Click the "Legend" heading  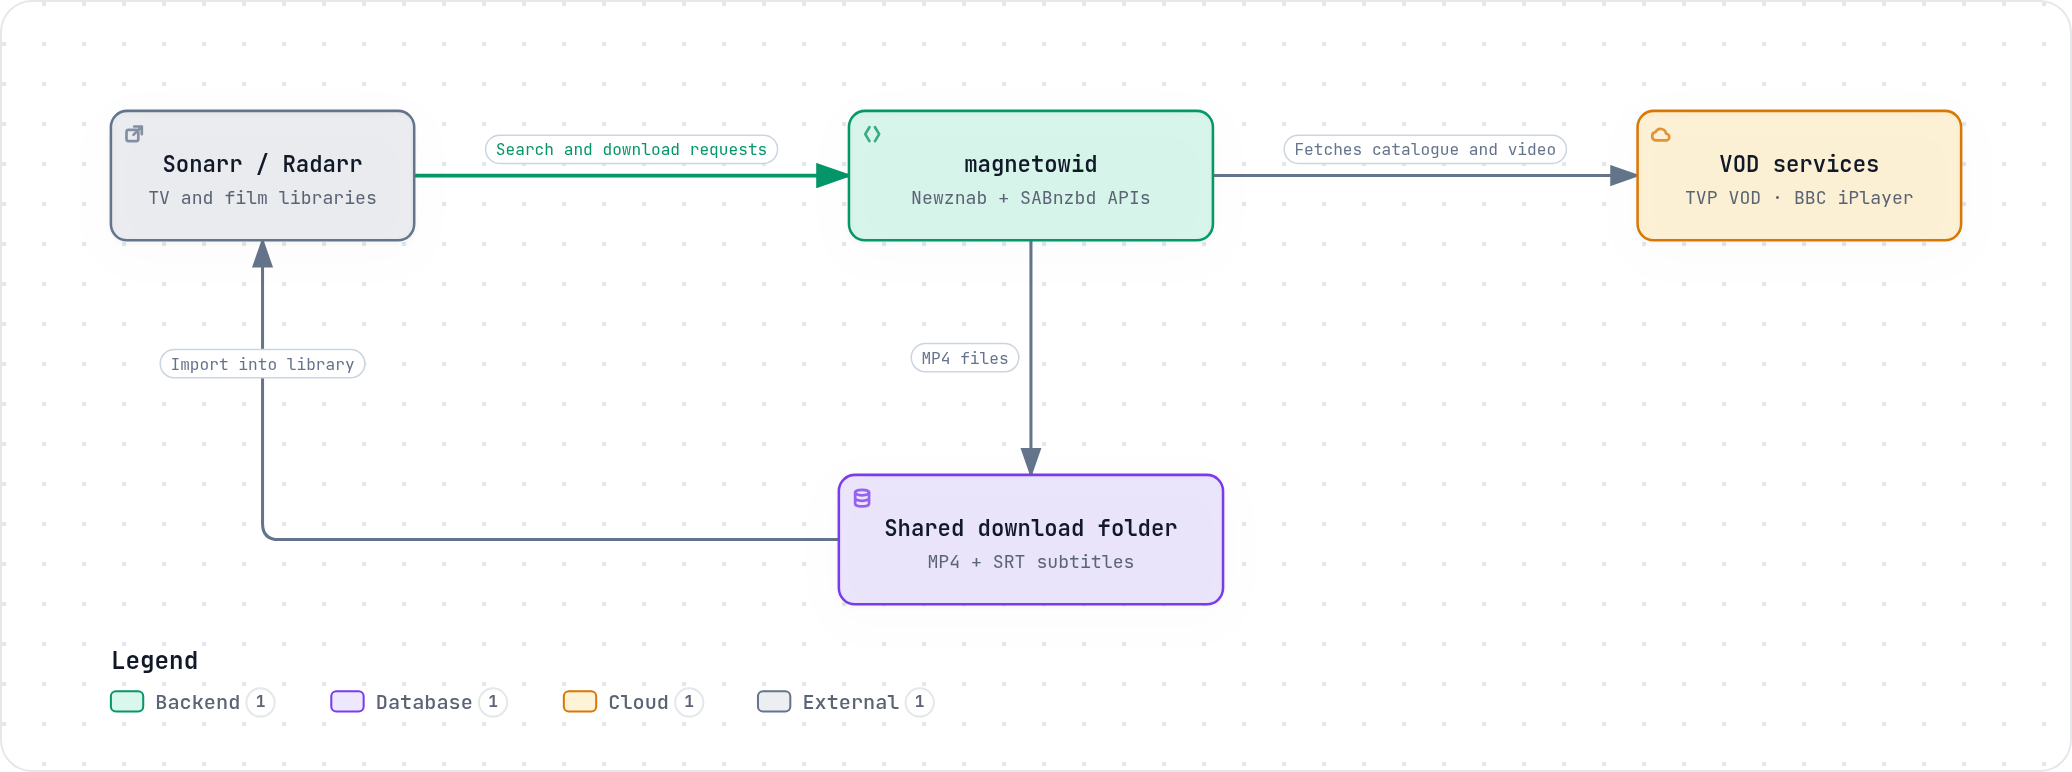click(155, 661)
